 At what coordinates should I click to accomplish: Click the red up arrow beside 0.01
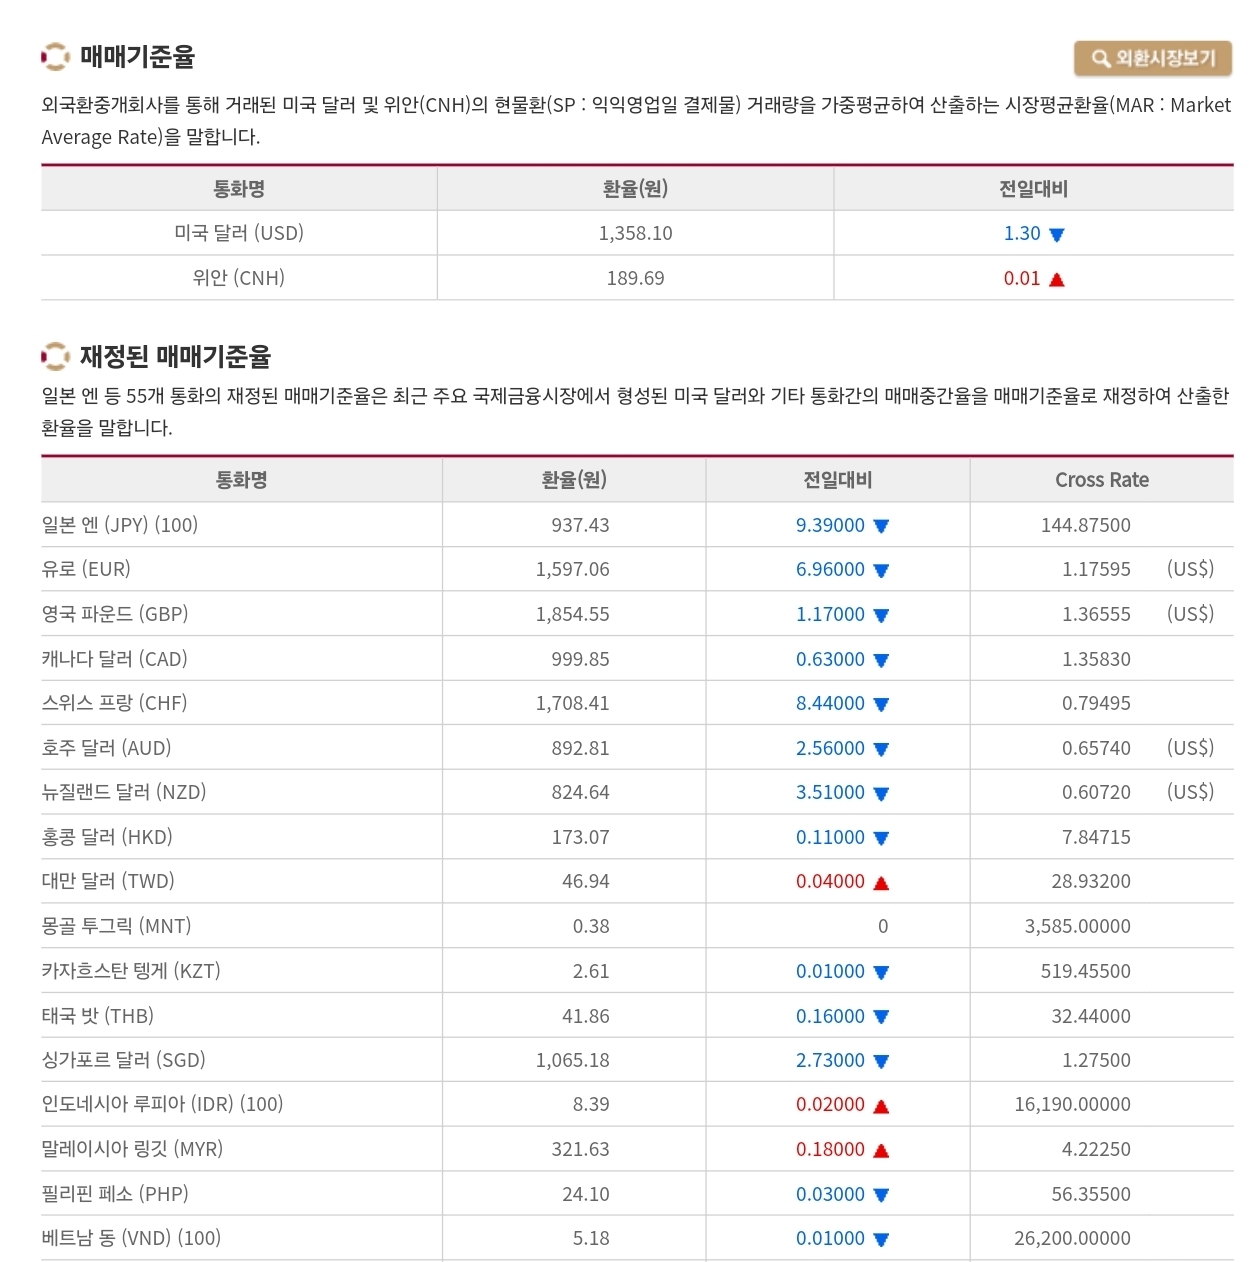pos(1057,279)
